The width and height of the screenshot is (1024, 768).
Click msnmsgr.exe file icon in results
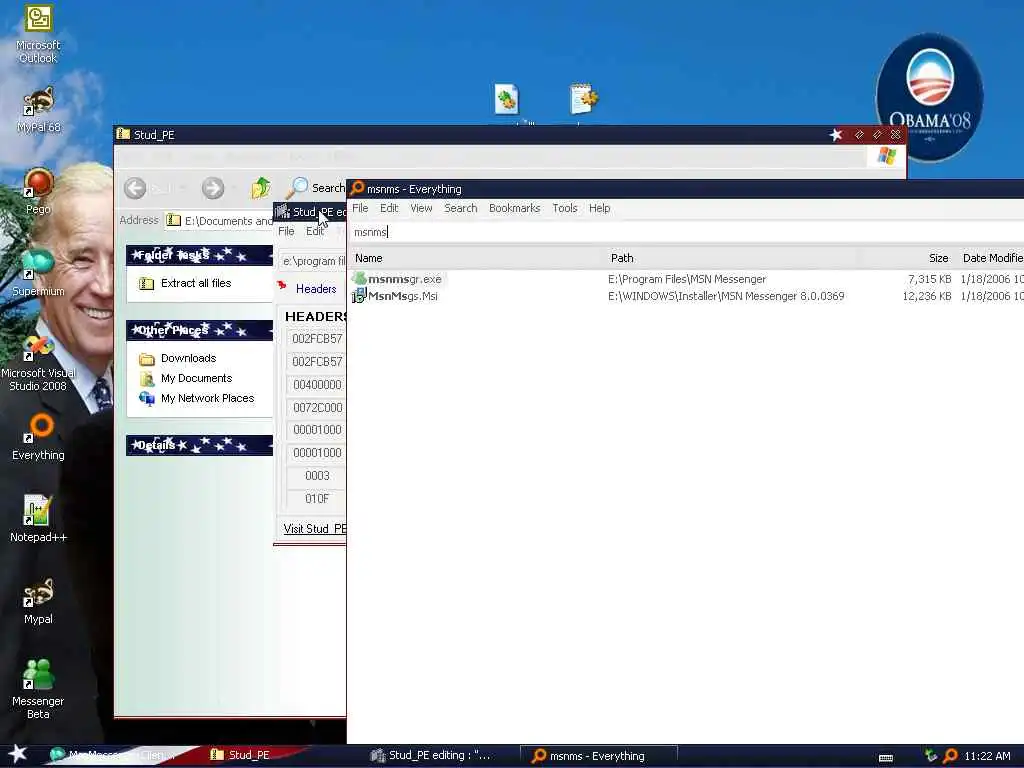[359, 279]
